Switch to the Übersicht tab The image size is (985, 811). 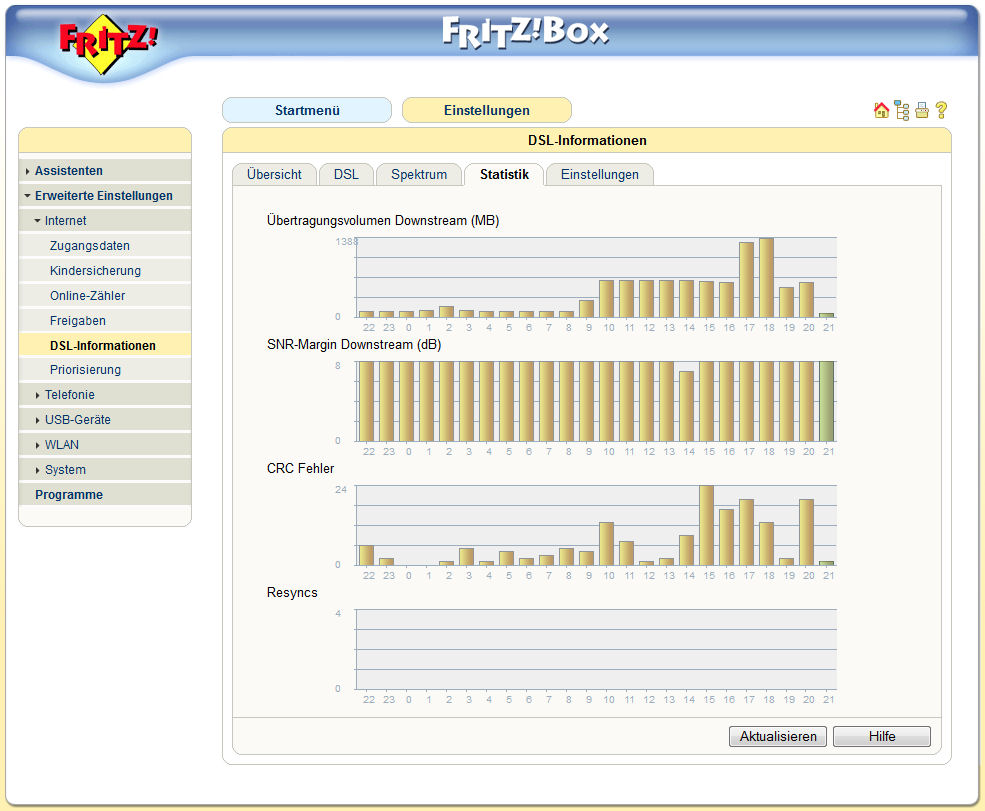pyautogui.click(x=274, y=175)
